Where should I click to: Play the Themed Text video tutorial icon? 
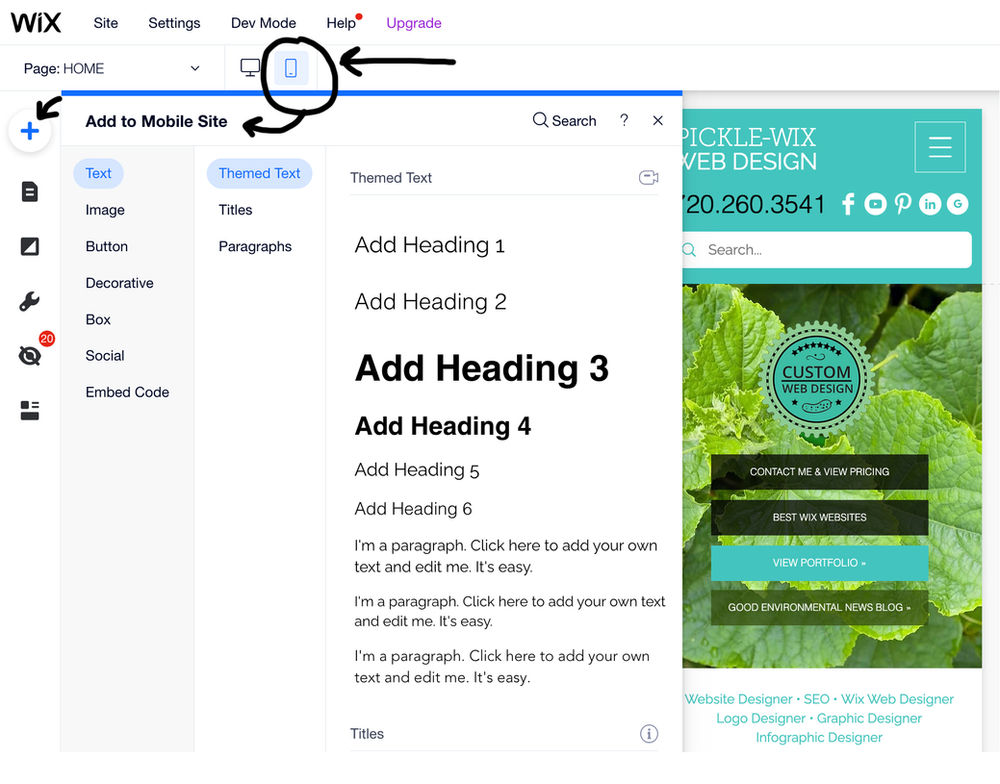tap(648, 176)
